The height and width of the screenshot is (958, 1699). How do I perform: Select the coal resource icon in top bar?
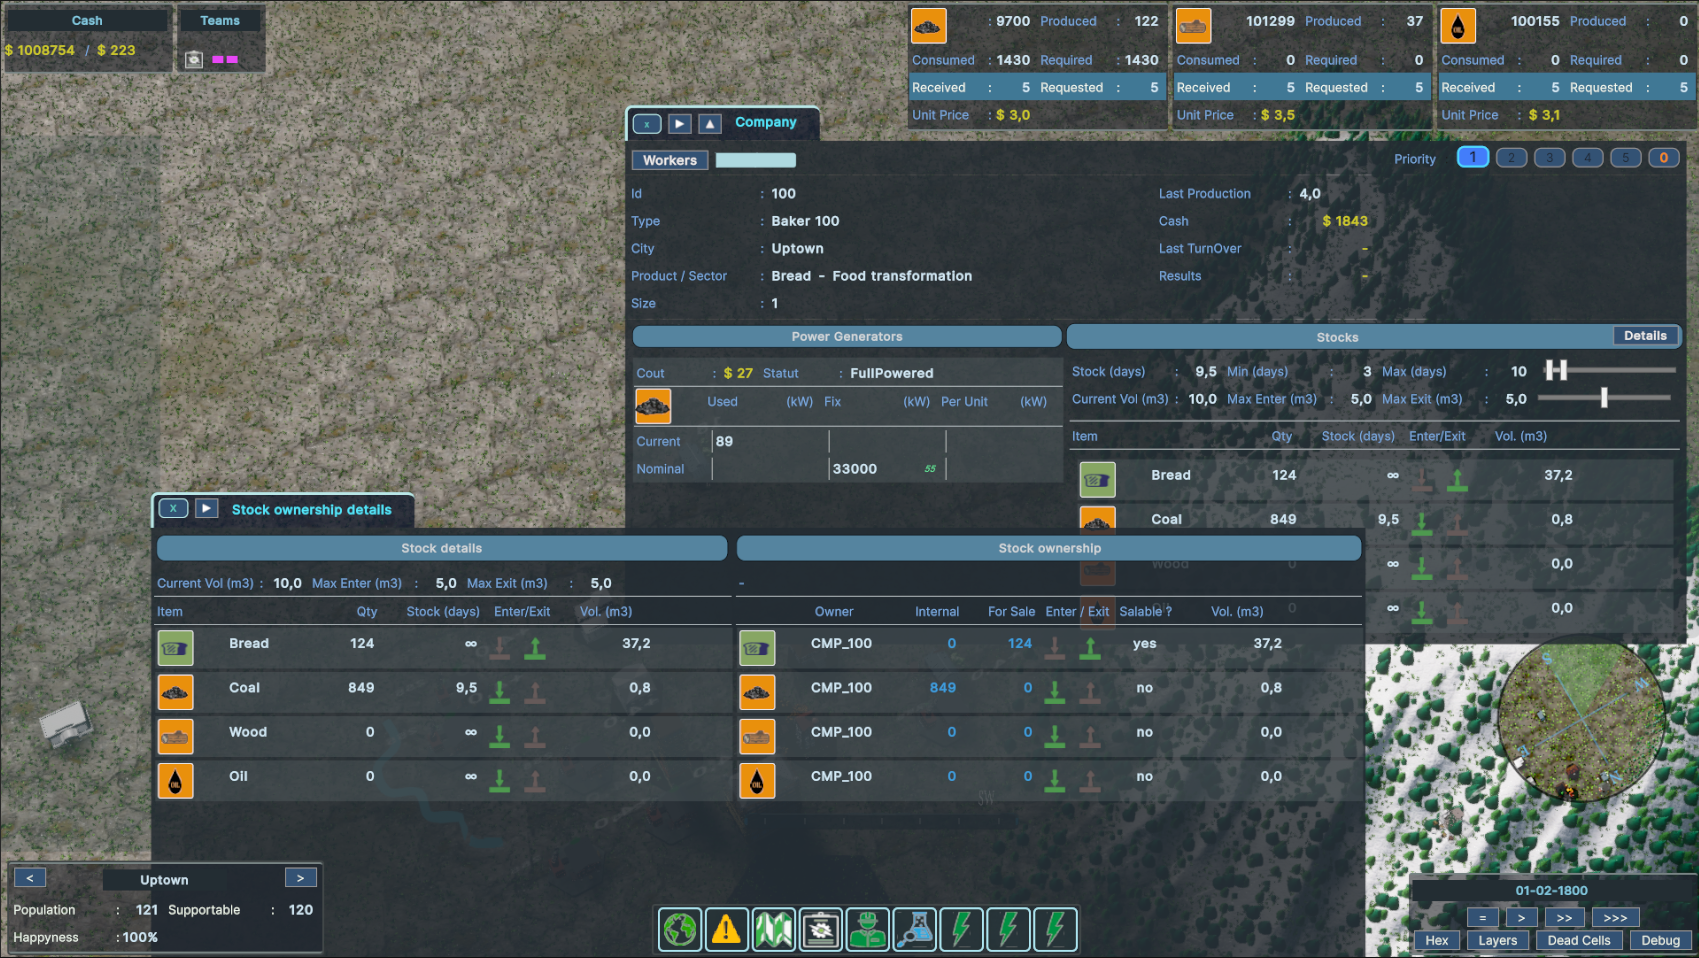coord(929,26)
